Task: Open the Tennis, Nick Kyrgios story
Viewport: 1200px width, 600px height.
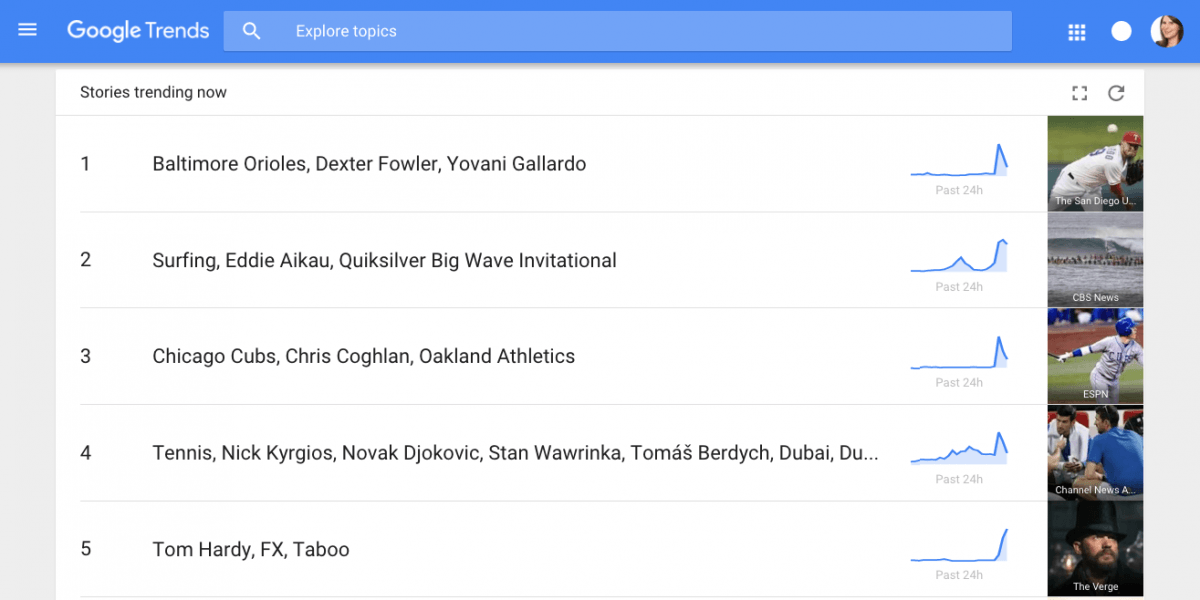Action: click(x=515, y=453)
